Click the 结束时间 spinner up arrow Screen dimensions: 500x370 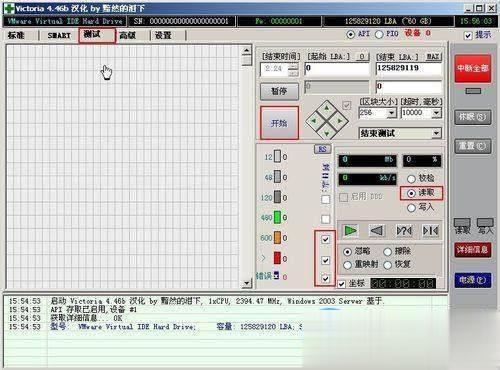293,66
